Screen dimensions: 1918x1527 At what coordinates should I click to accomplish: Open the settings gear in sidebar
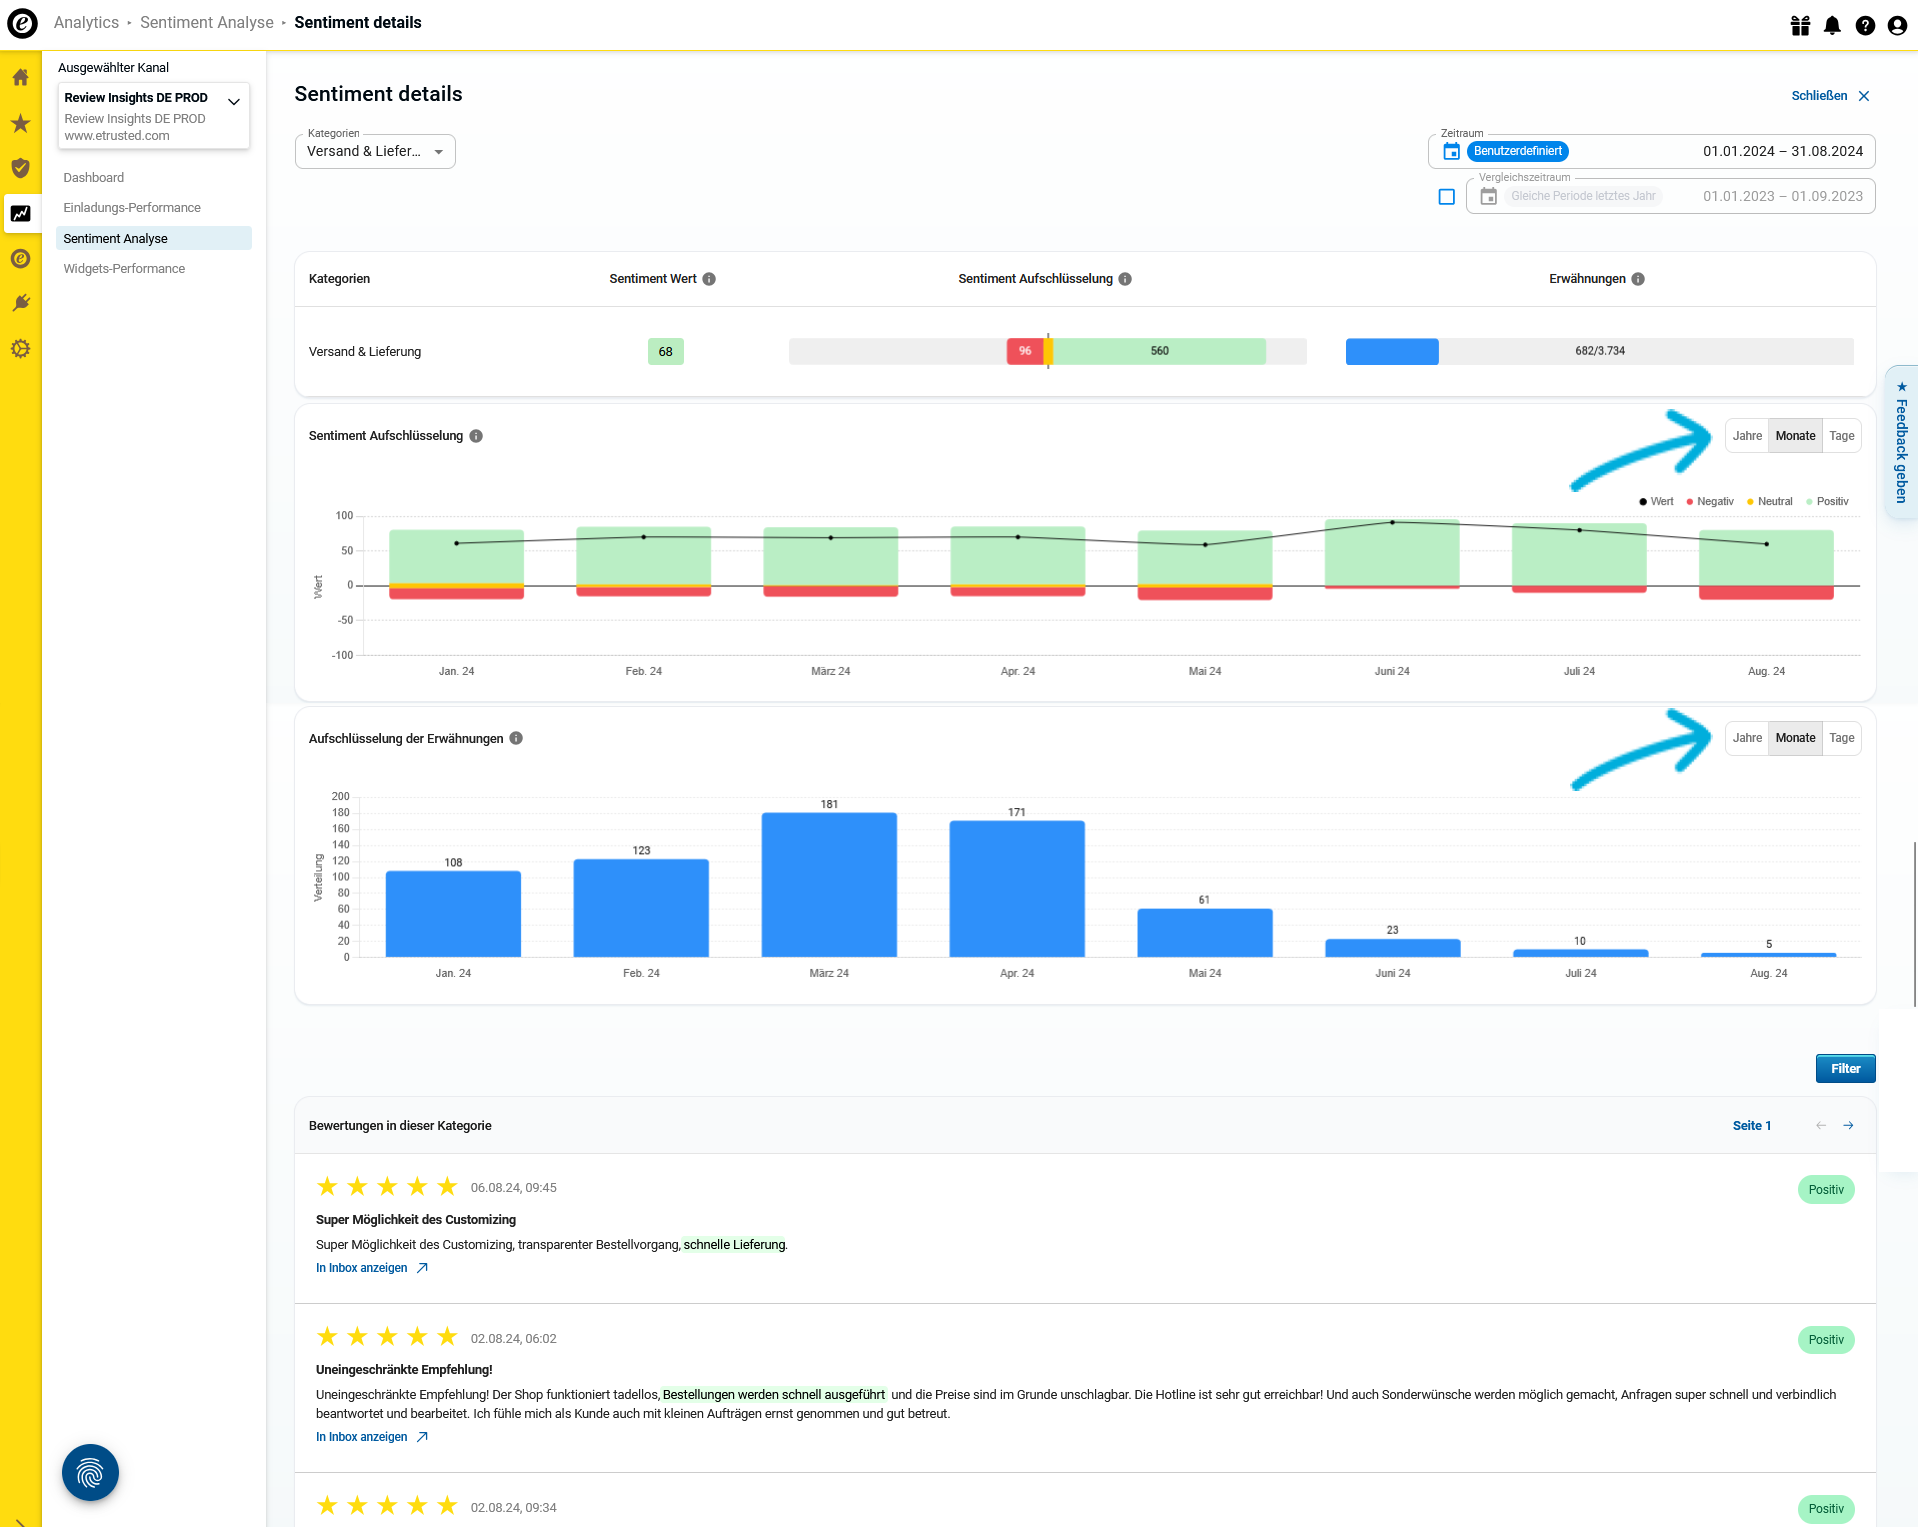20,349
